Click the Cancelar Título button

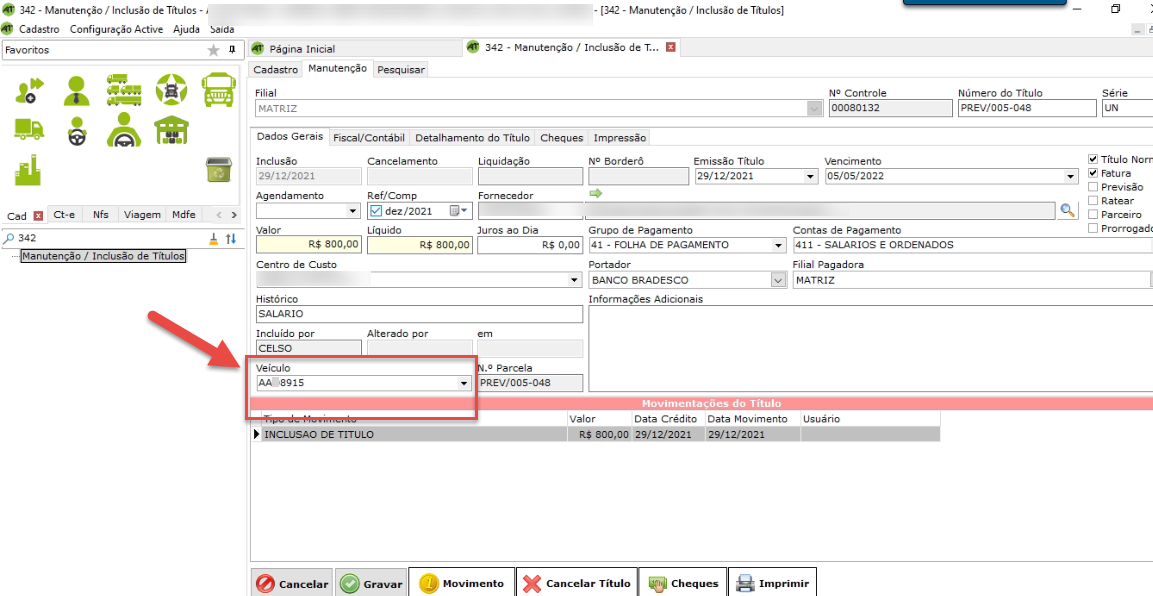pyautogui.click(x=577, y=584)
